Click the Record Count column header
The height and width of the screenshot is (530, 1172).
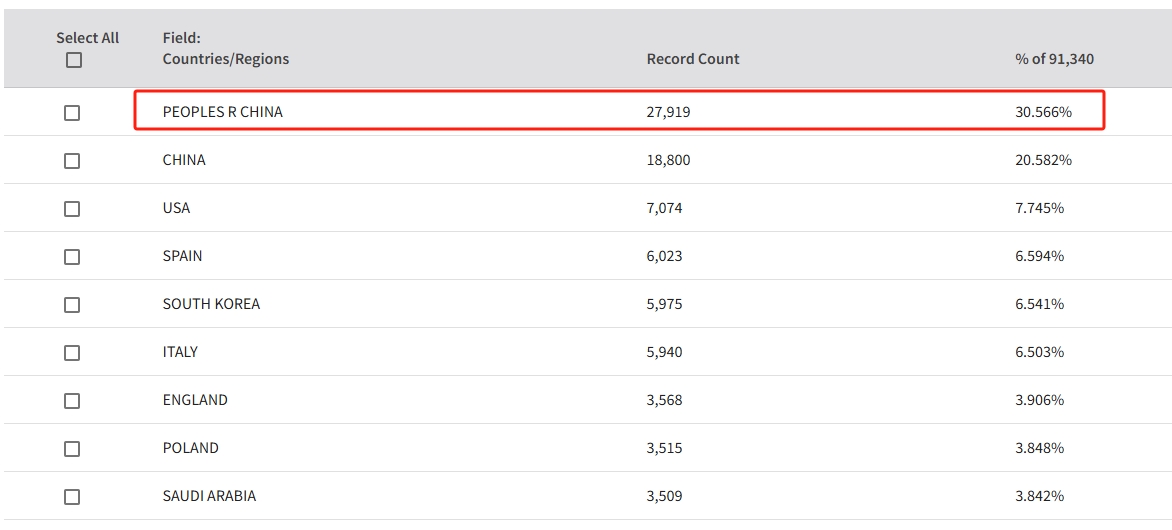click(x=693, y=59)
